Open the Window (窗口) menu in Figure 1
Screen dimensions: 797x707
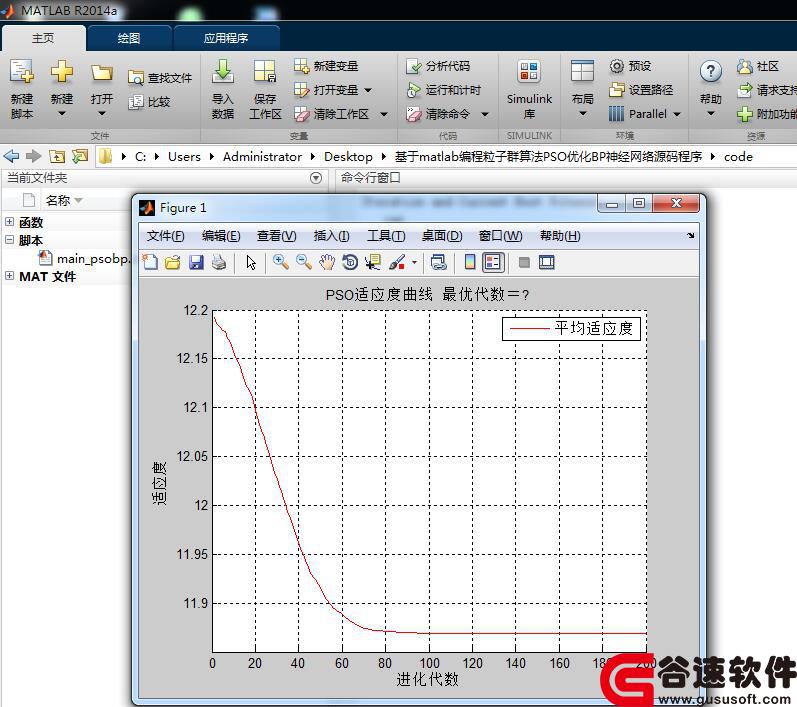pyautogui.click(x=500, y=236)
